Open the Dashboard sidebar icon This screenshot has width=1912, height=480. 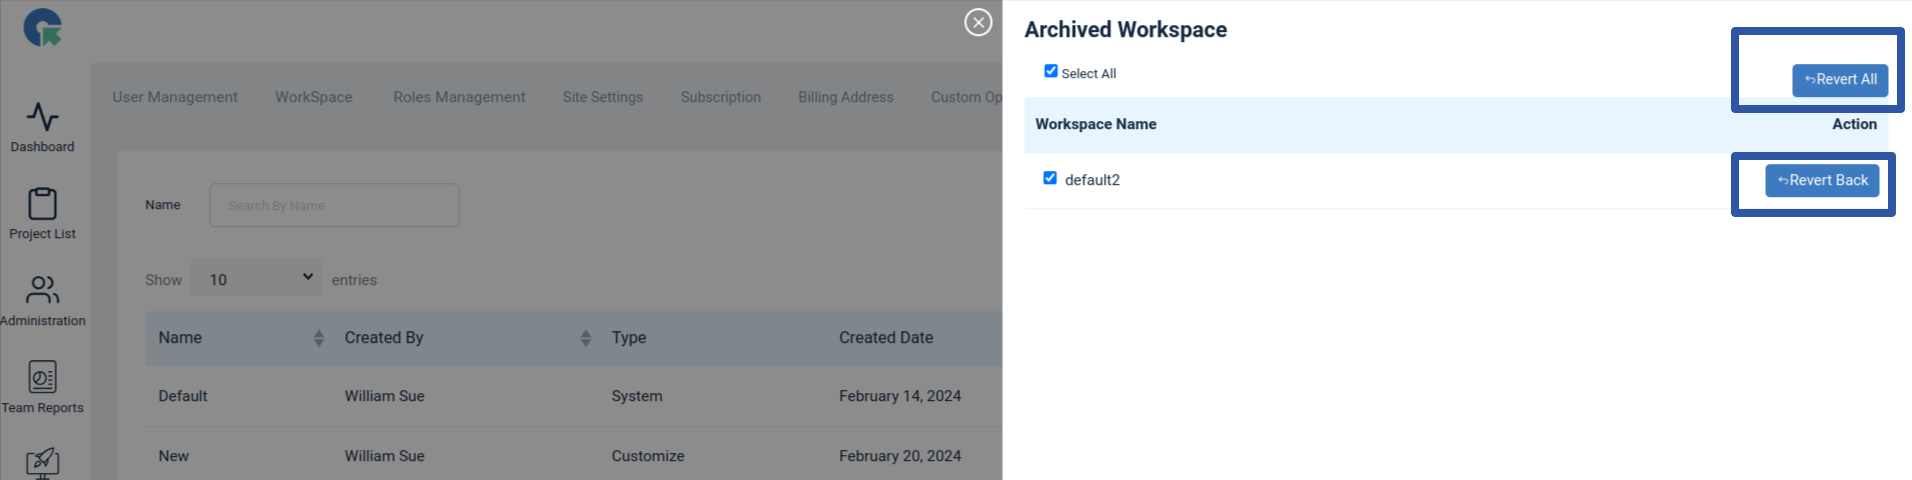[x=42, y=116]
